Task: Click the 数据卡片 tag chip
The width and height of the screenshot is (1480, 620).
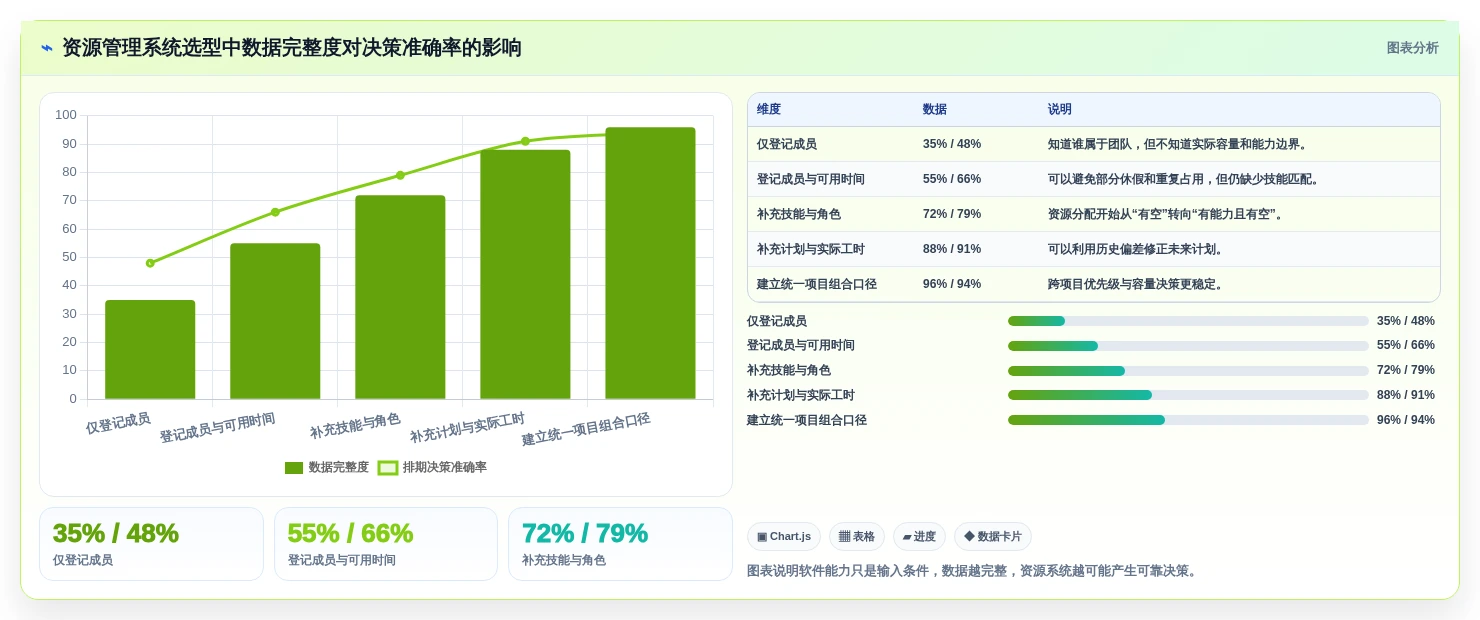Action: [993, 537]
